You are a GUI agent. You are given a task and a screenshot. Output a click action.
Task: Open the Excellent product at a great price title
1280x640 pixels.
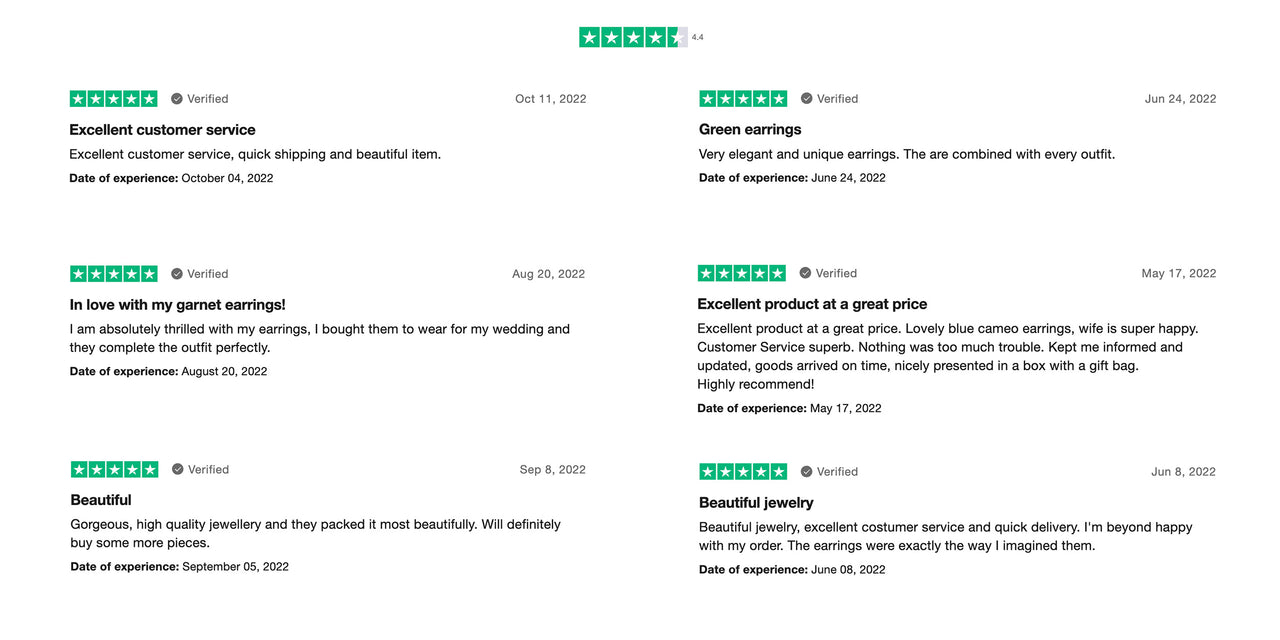(812, 304)
